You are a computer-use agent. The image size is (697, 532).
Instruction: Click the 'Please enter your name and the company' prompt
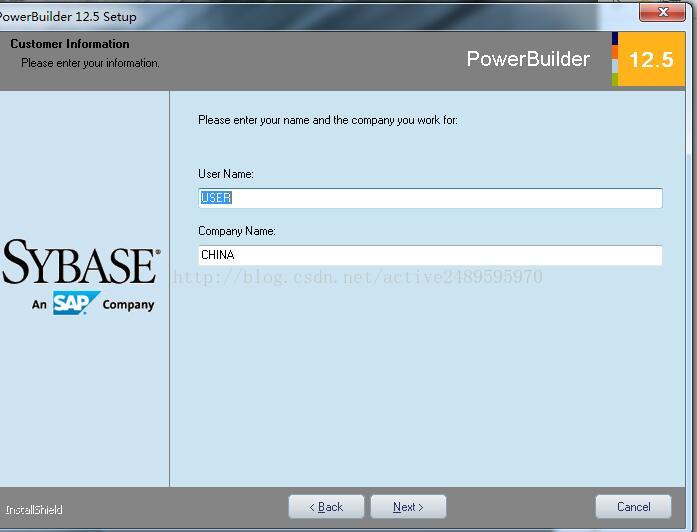328,120
